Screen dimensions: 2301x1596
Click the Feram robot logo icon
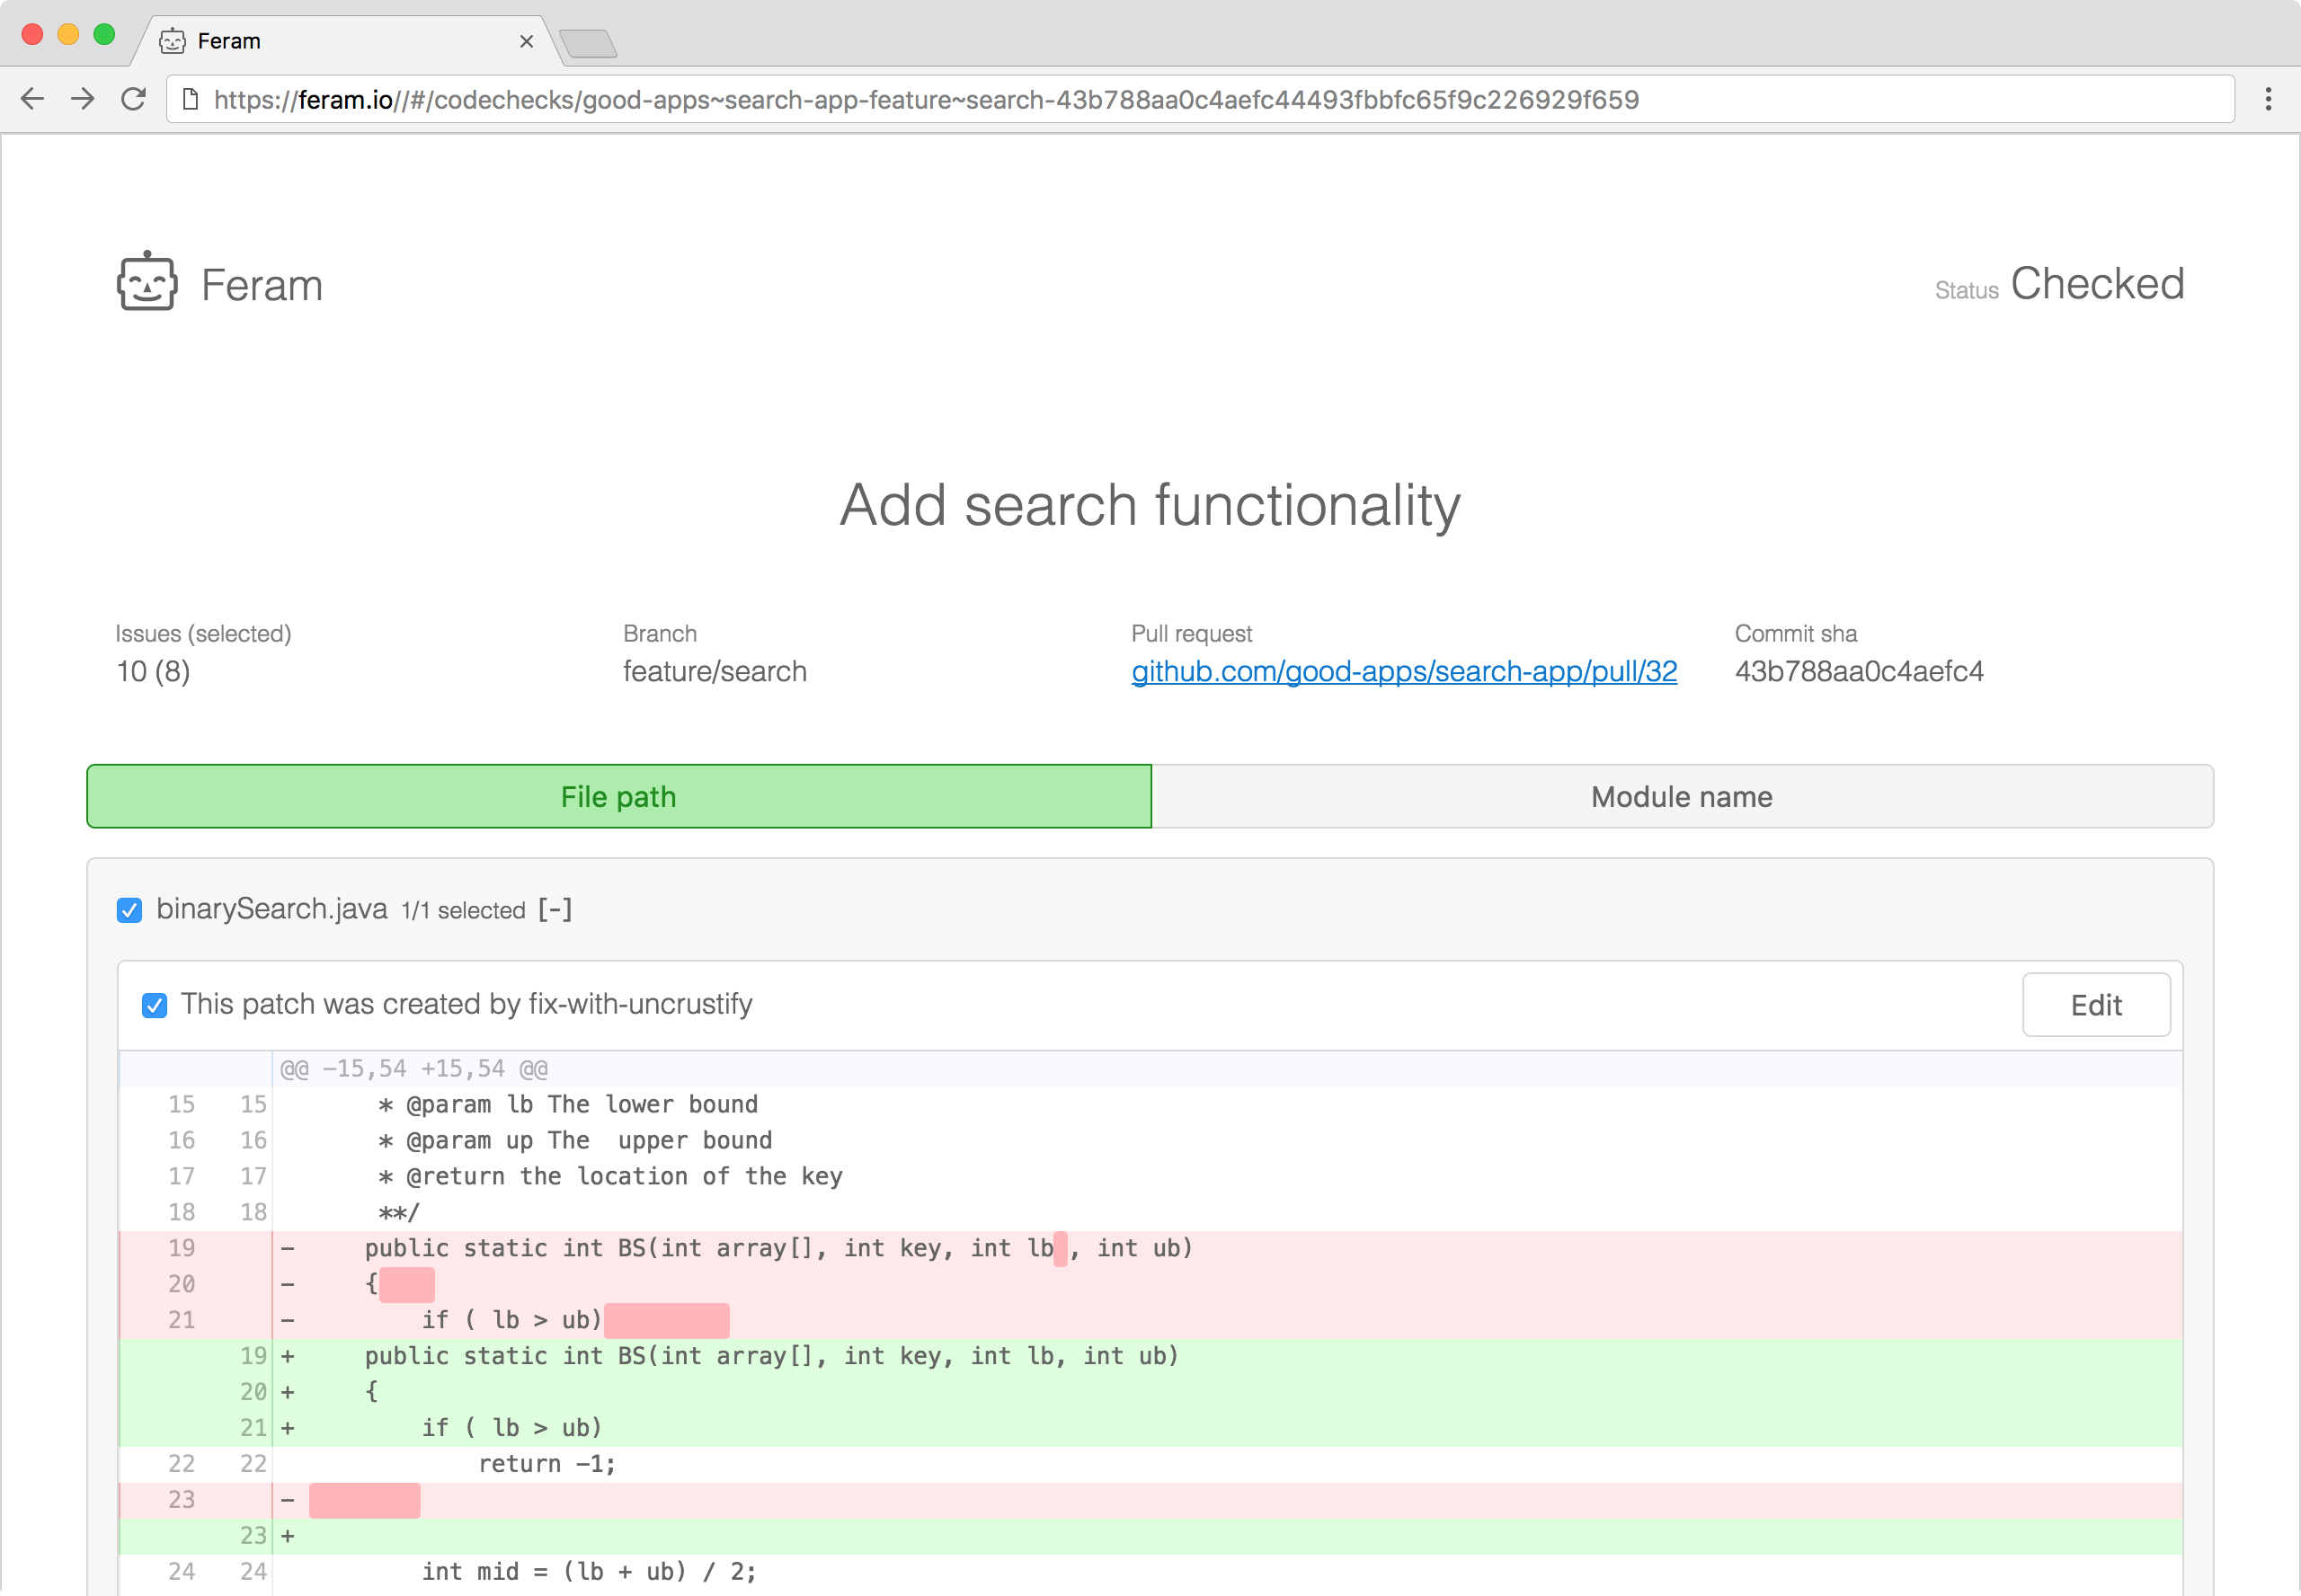click(147, 282)
